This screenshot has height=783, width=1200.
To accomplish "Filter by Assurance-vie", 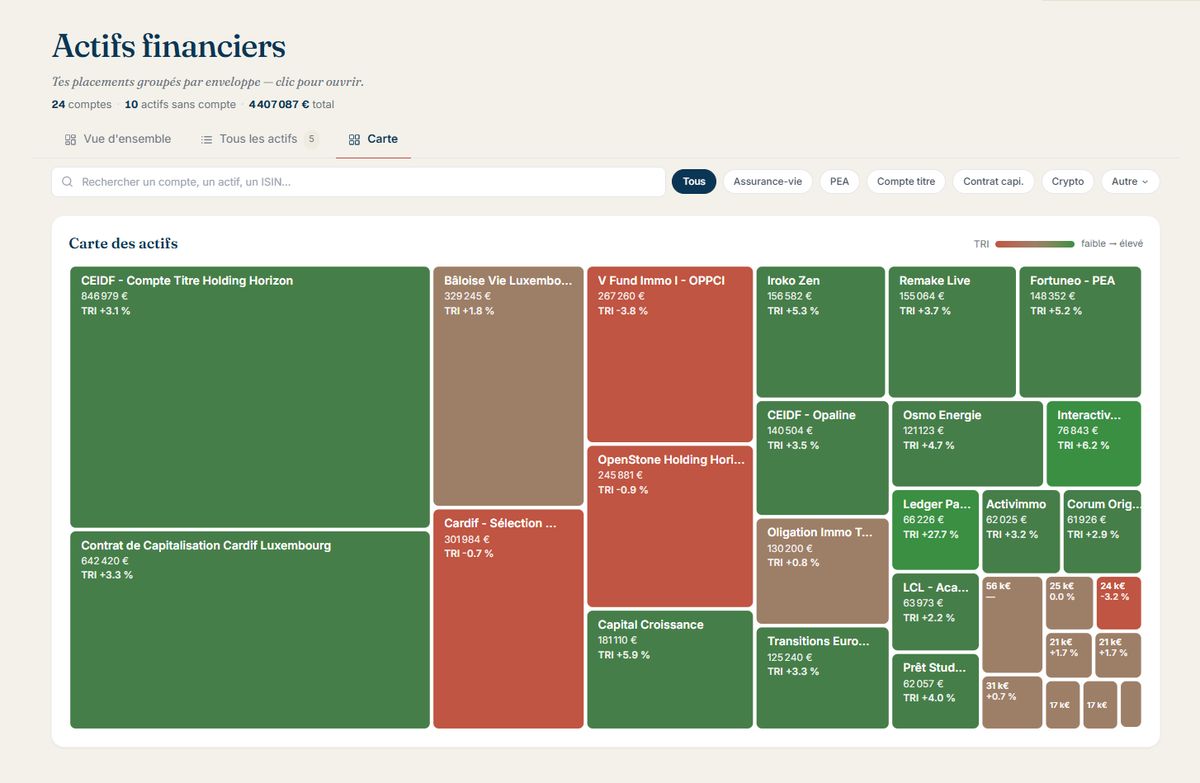I will click(x=768, y=182).
